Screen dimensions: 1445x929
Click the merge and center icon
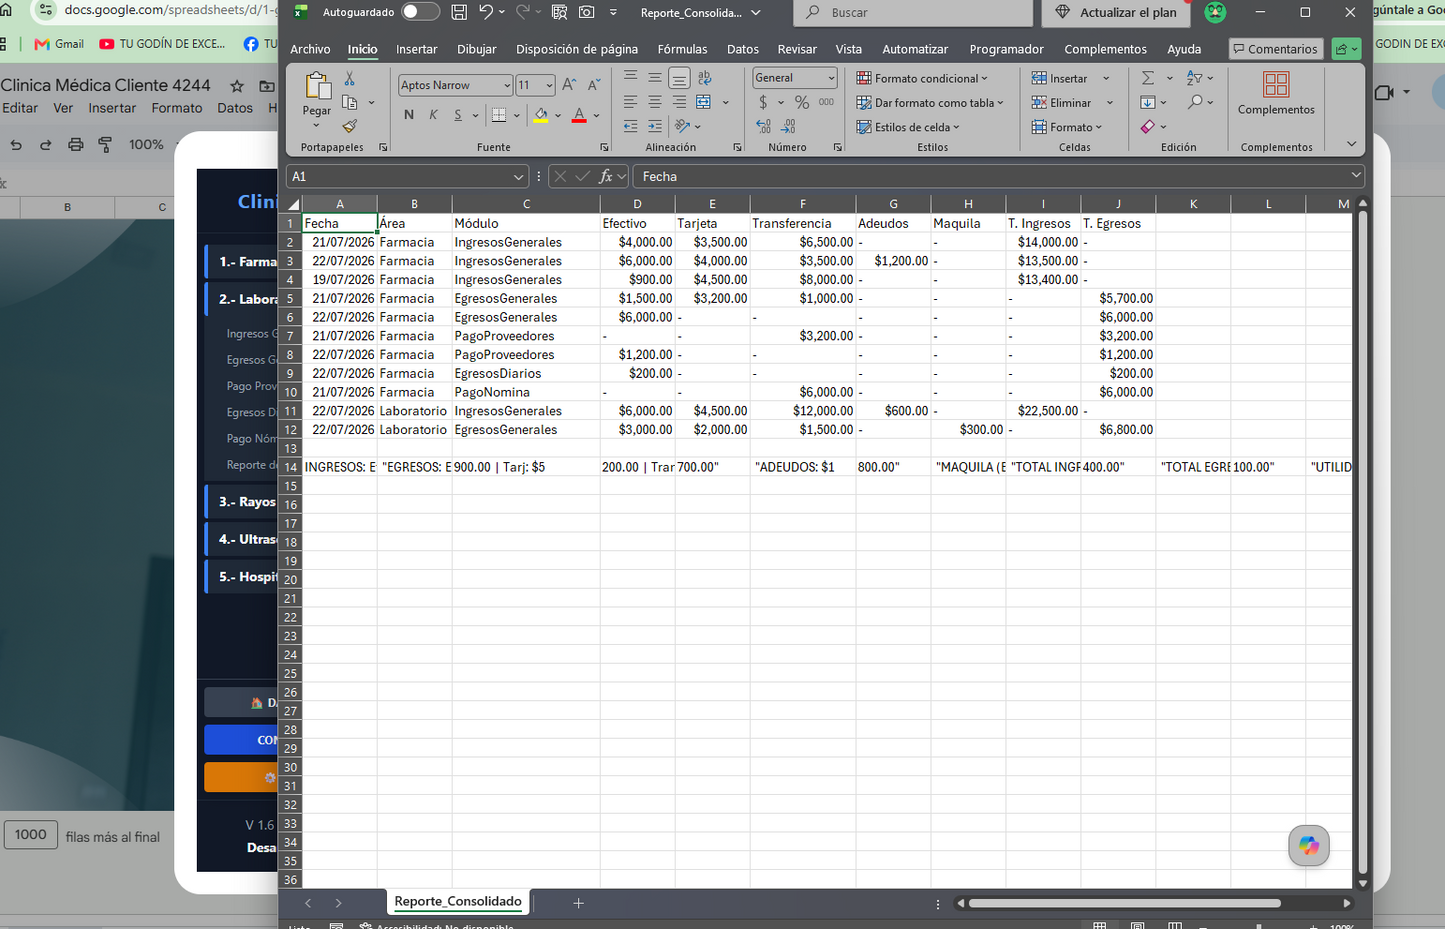coord(704,102)
